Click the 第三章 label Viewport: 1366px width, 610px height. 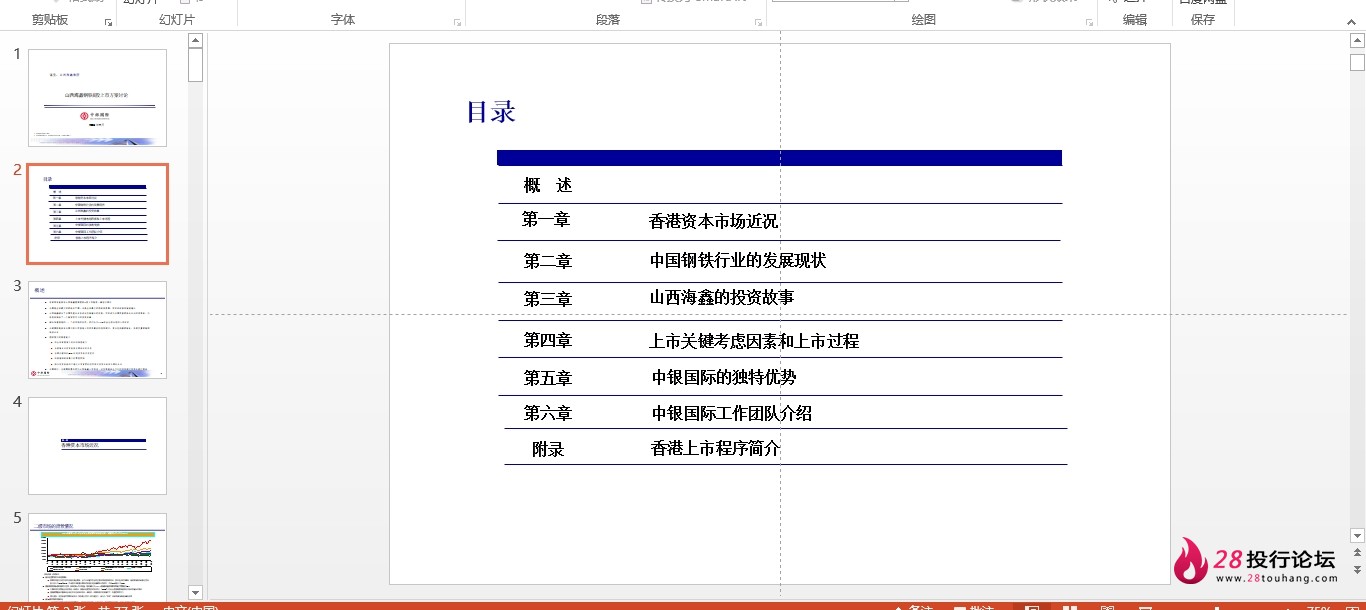pos(548,299)
